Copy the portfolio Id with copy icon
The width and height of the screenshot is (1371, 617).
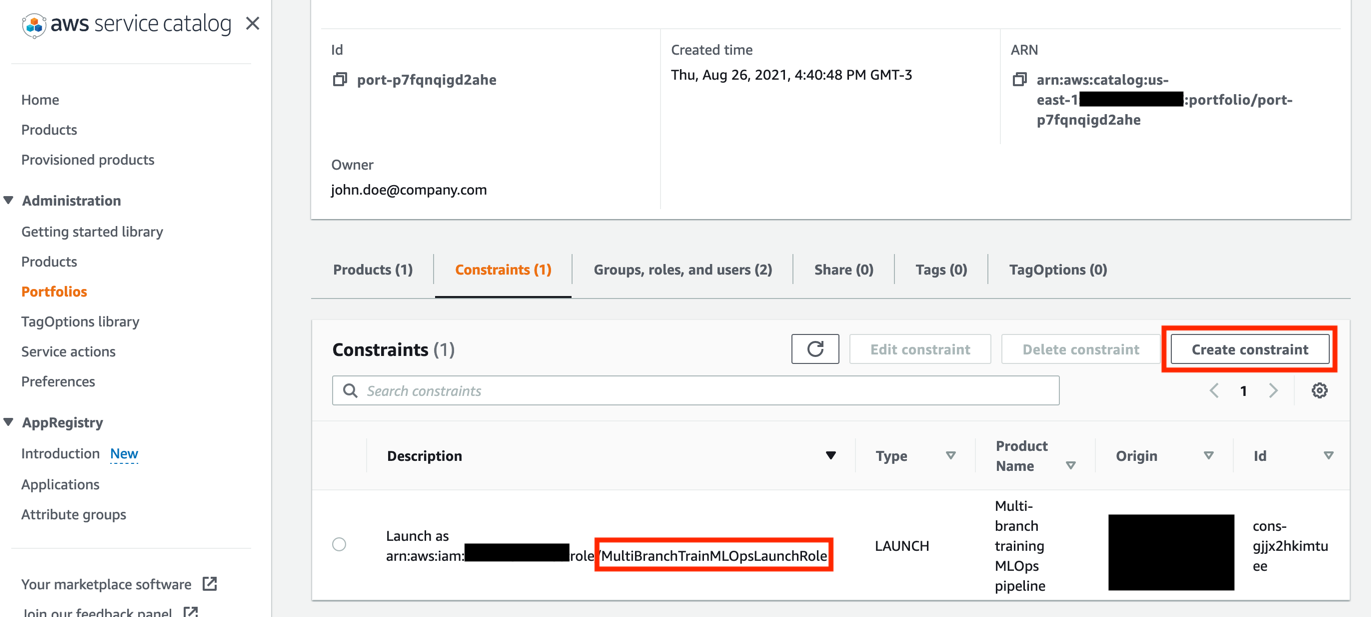340,79
